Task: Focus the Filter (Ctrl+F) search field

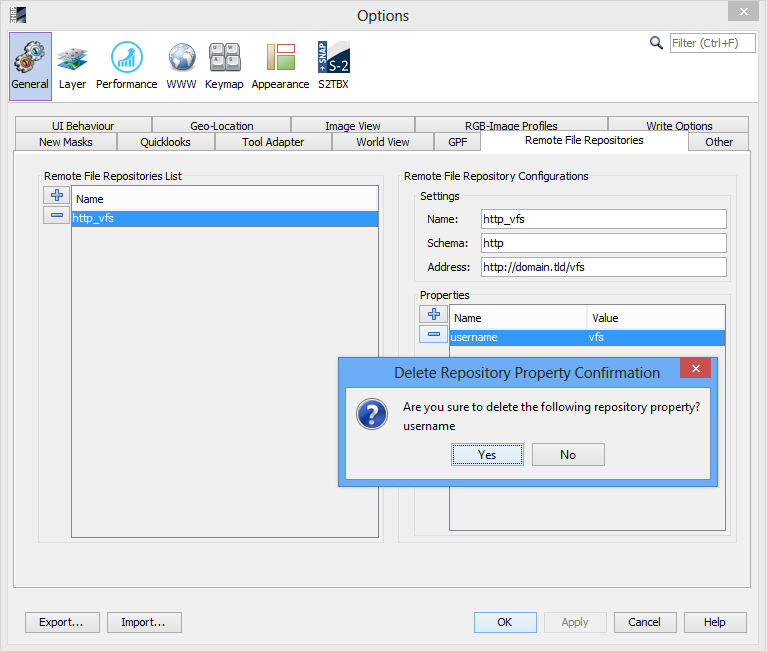Action: [712, 43]
